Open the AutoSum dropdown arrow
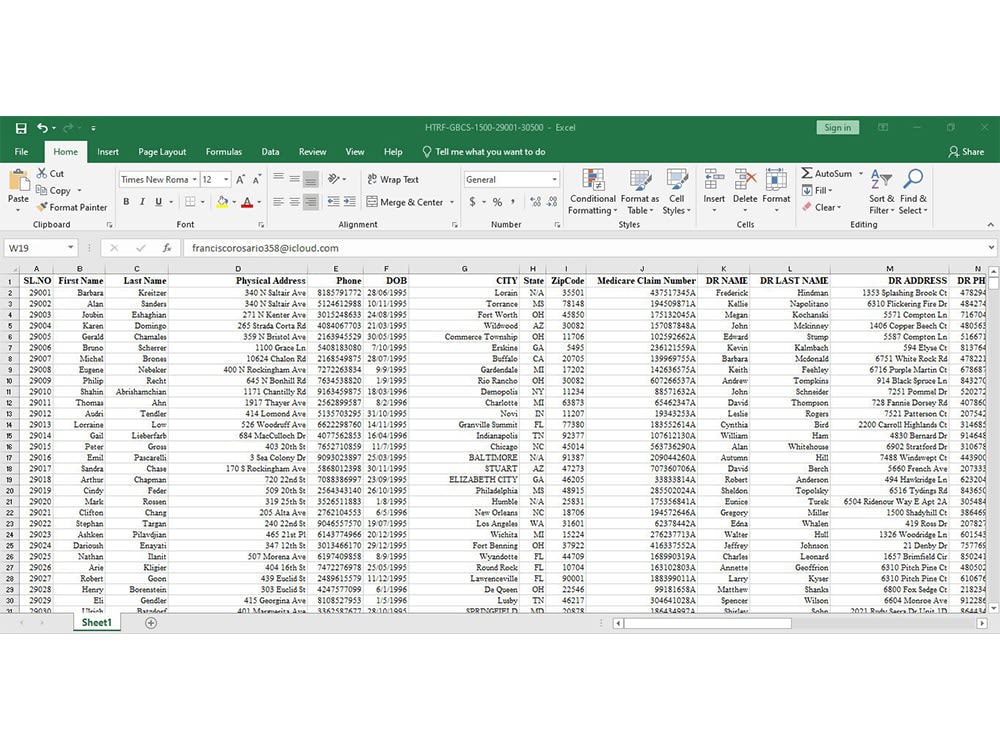The height and width of the screenshot is (750, 1000). 860,173
